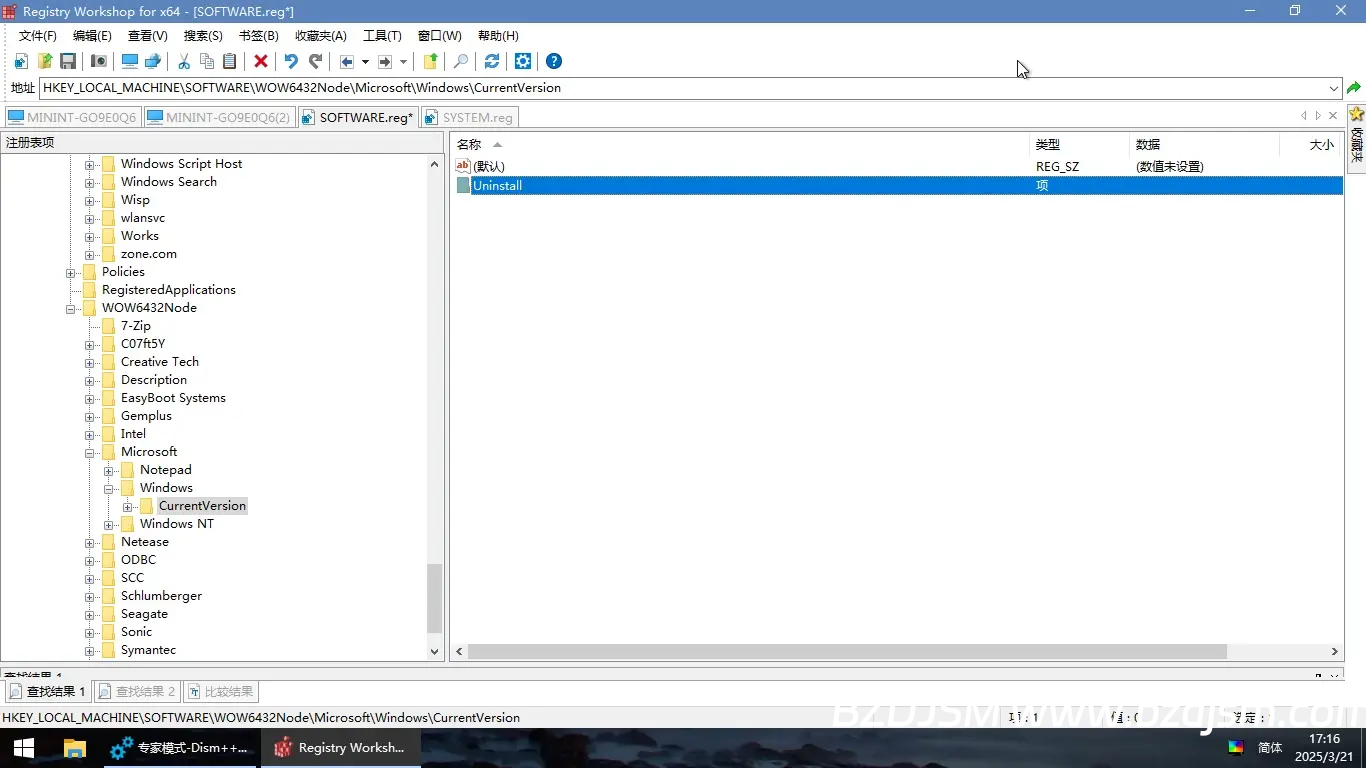This screenshot has height=768, width=1366.
Task: Open the 编辑(E) menu
Action: 92,36
